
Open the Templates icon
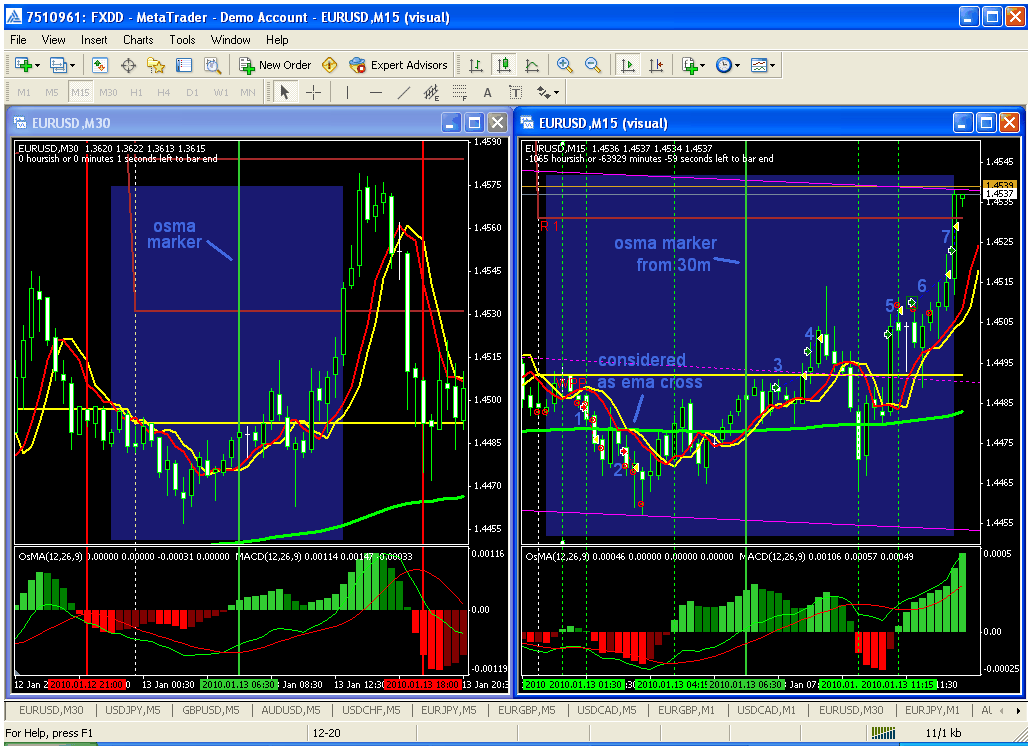(759, 65)
